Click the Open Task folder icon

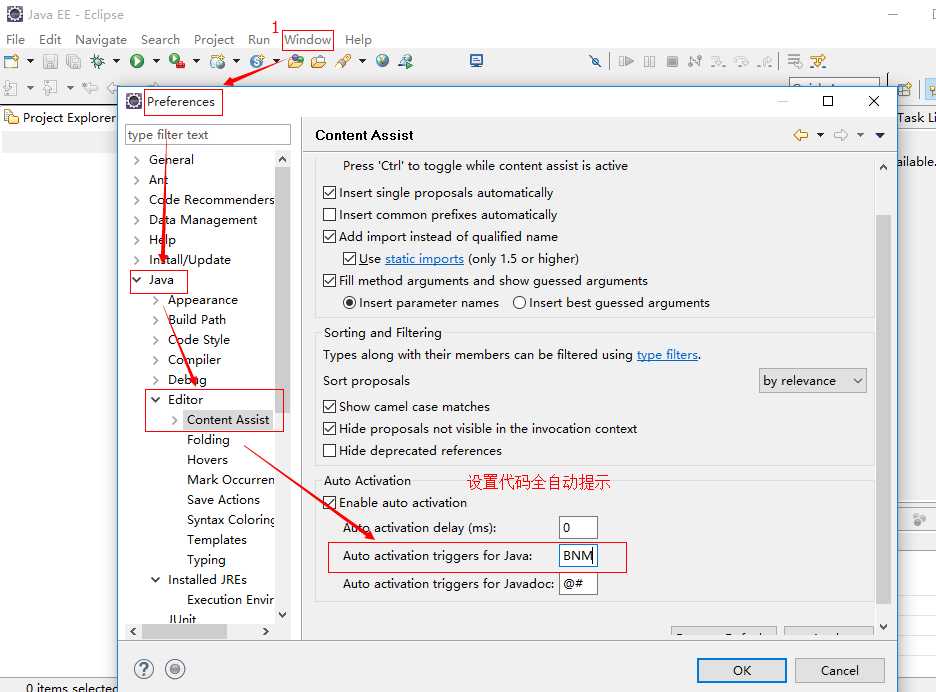click(318, 61)
